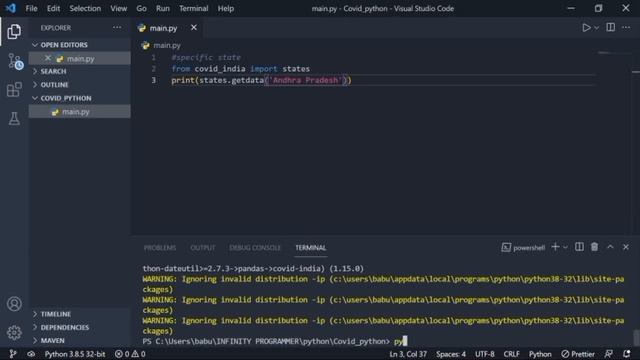Open the Terminal menu

193,8
